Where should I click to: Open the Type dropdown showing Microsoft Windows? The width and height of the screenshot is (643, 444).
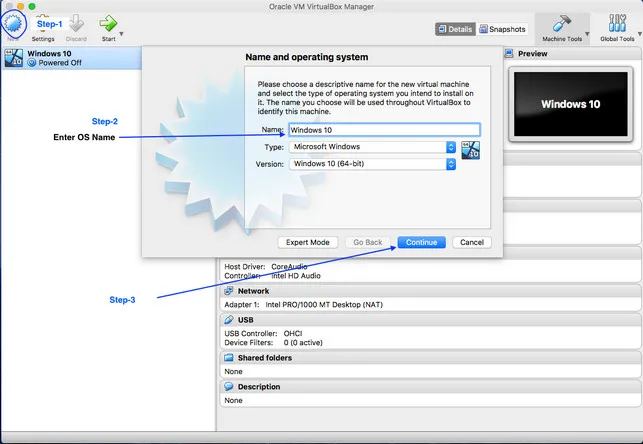(x=372, y=147)
